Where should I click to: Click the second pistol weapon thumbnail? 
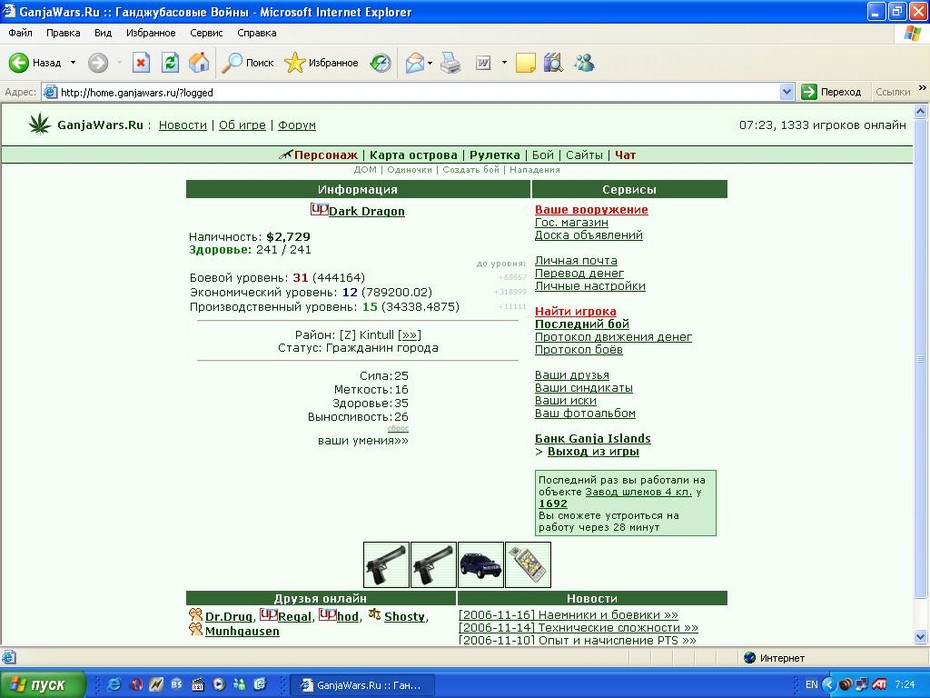[x=434, y=565]
